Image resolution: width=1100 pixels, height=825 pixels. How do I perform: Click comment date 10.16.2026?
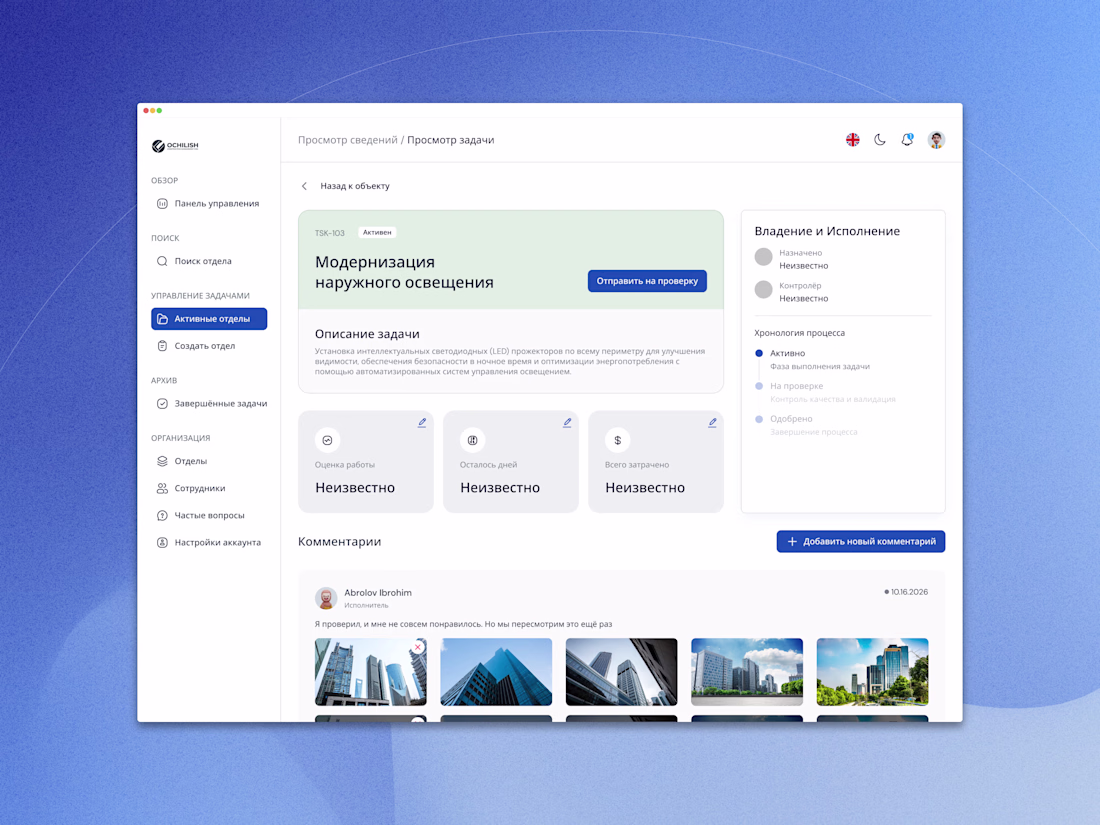point(909,592)
